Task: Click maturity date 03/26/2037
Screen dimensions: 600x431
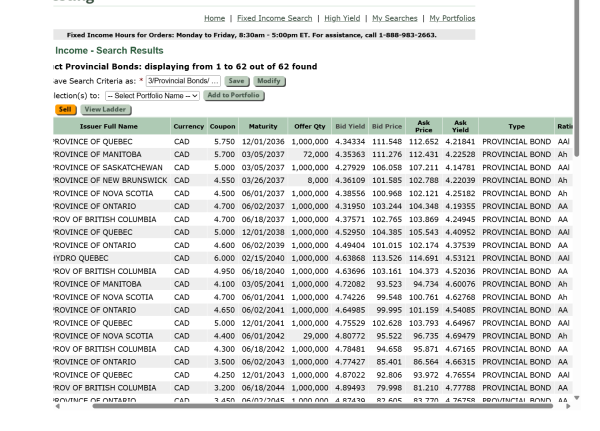Action: pyautogui.click(x=263, y=180)
